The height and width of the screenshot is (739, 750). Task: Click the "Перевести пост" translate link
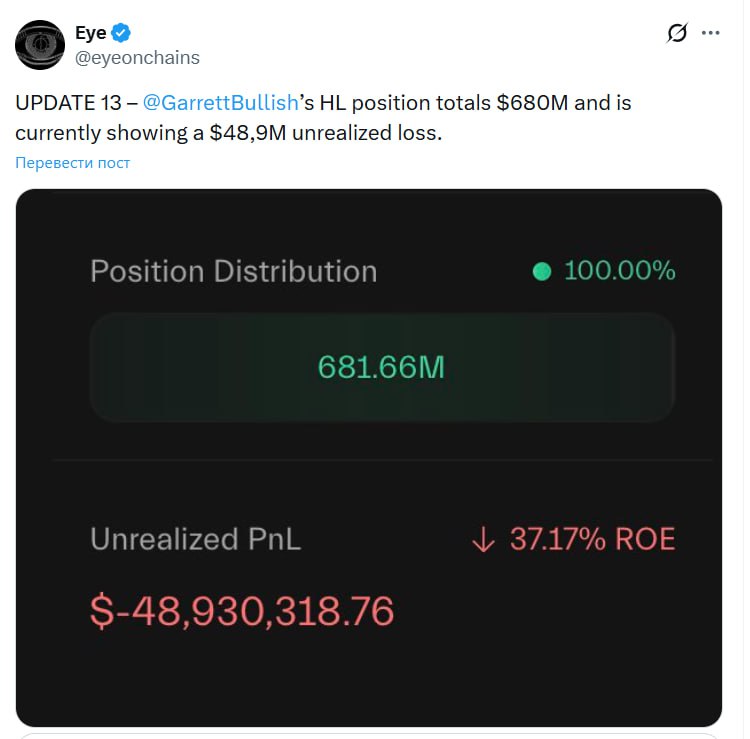point(72,162)
